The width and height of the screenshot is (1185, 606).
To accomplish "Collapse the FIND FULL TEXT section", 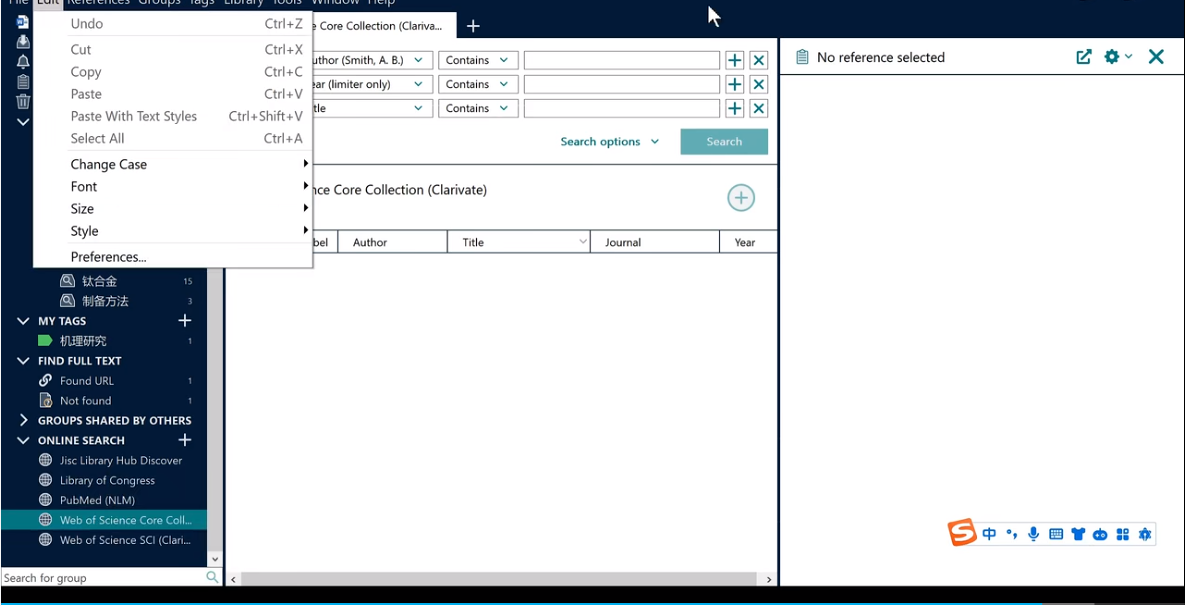I will [23, 361].
